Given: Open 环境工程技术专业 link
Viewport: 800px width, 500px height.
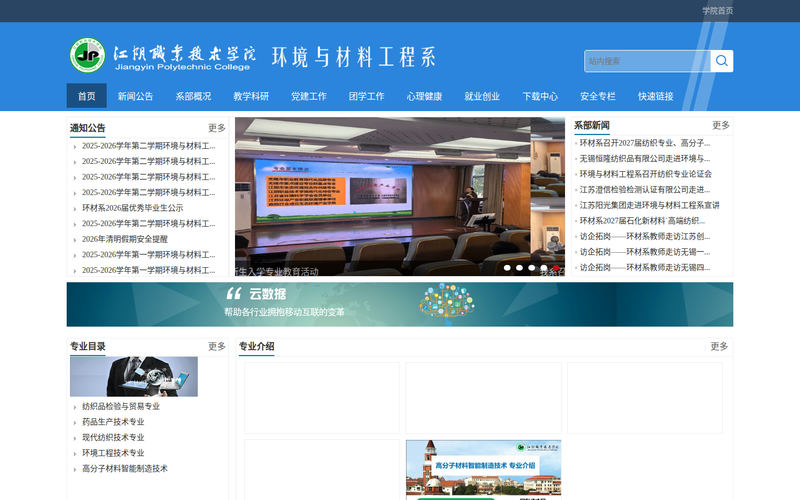Looking at the screenshot, I should coord(113,453).
